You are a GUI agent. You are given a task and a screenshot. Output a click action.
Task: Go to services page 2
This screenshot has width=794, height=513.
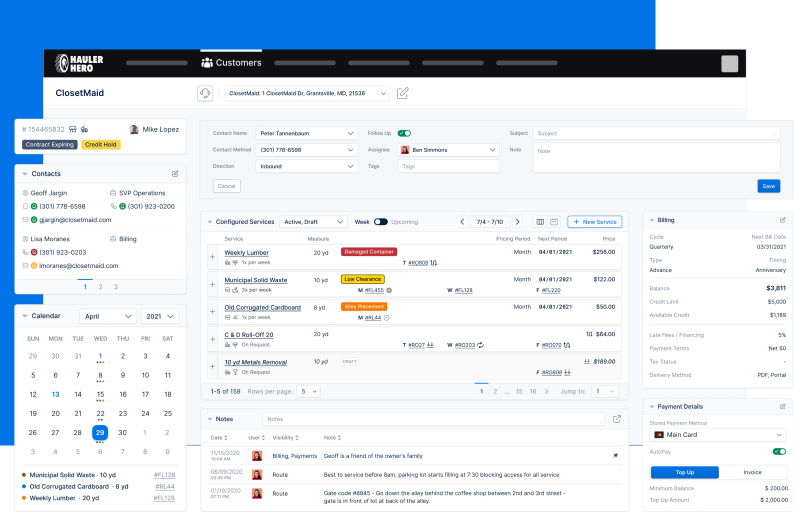click(495, 391)
